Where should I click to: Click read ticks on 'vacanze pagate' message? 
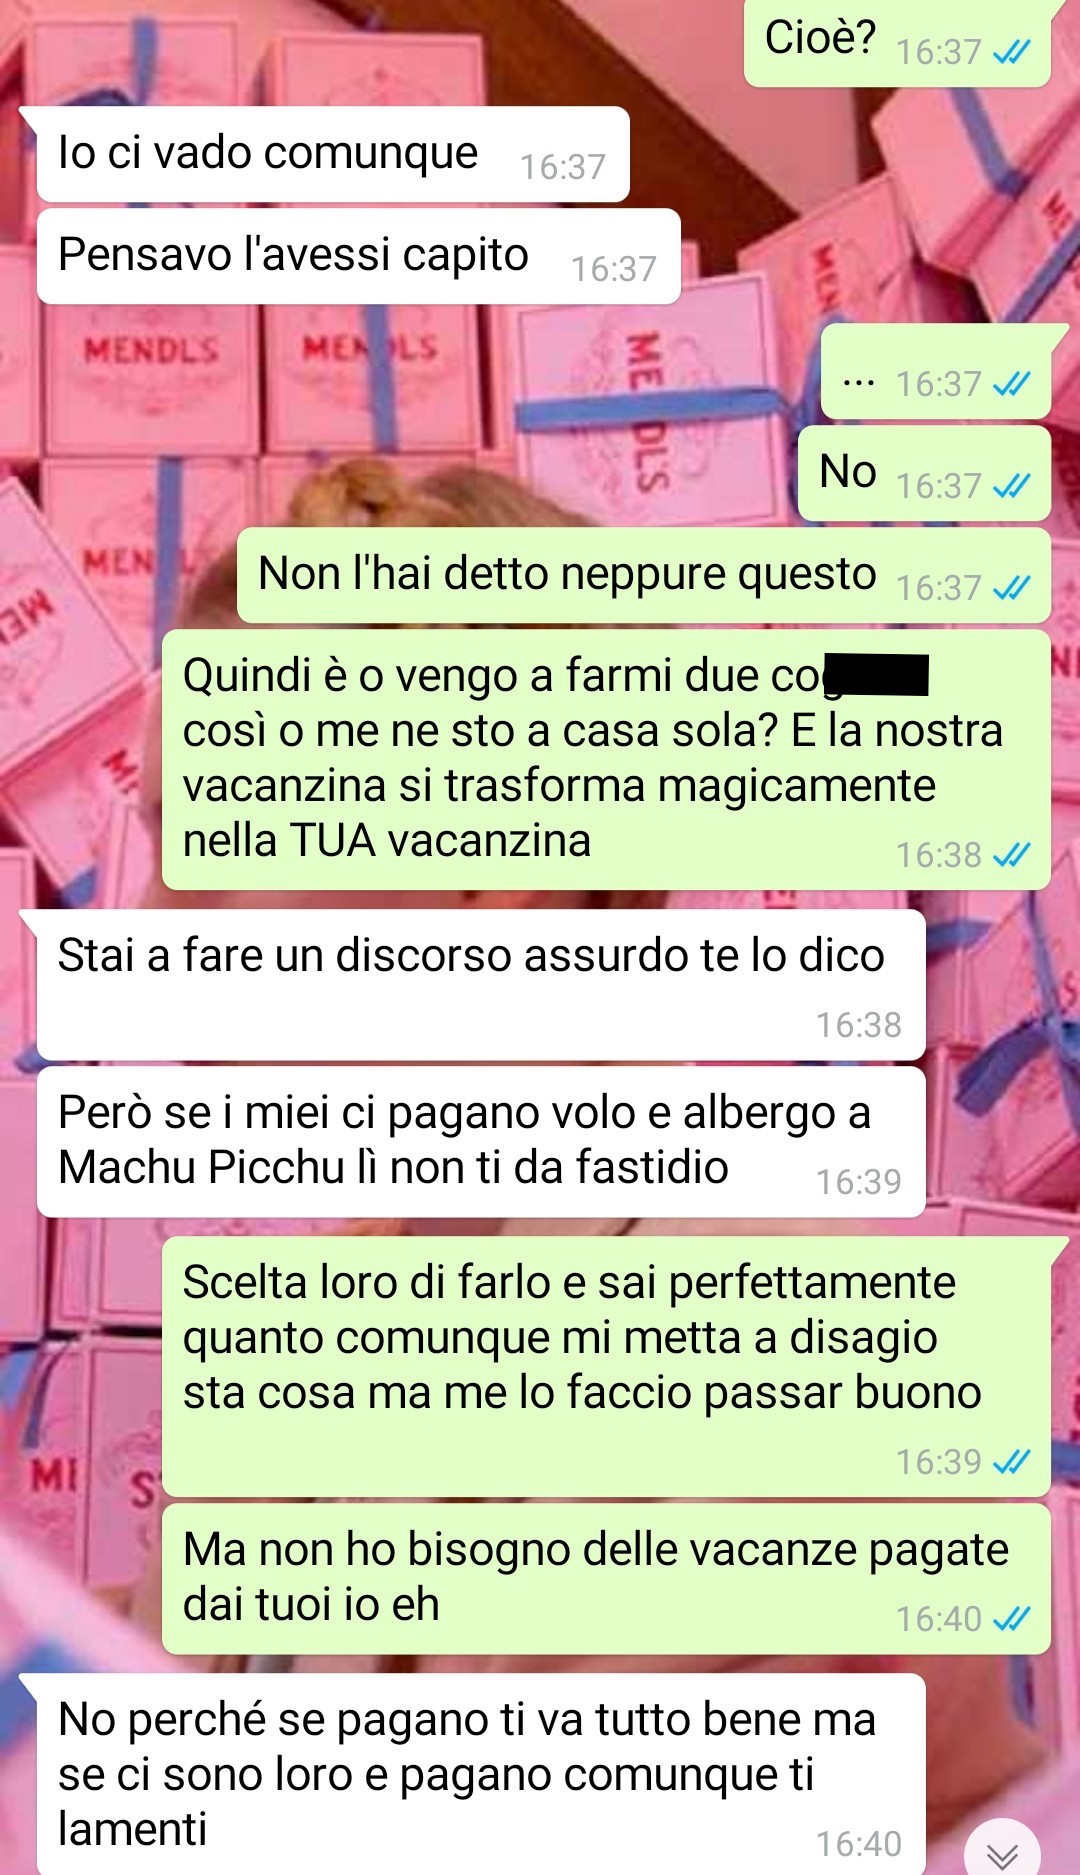1011,1619
